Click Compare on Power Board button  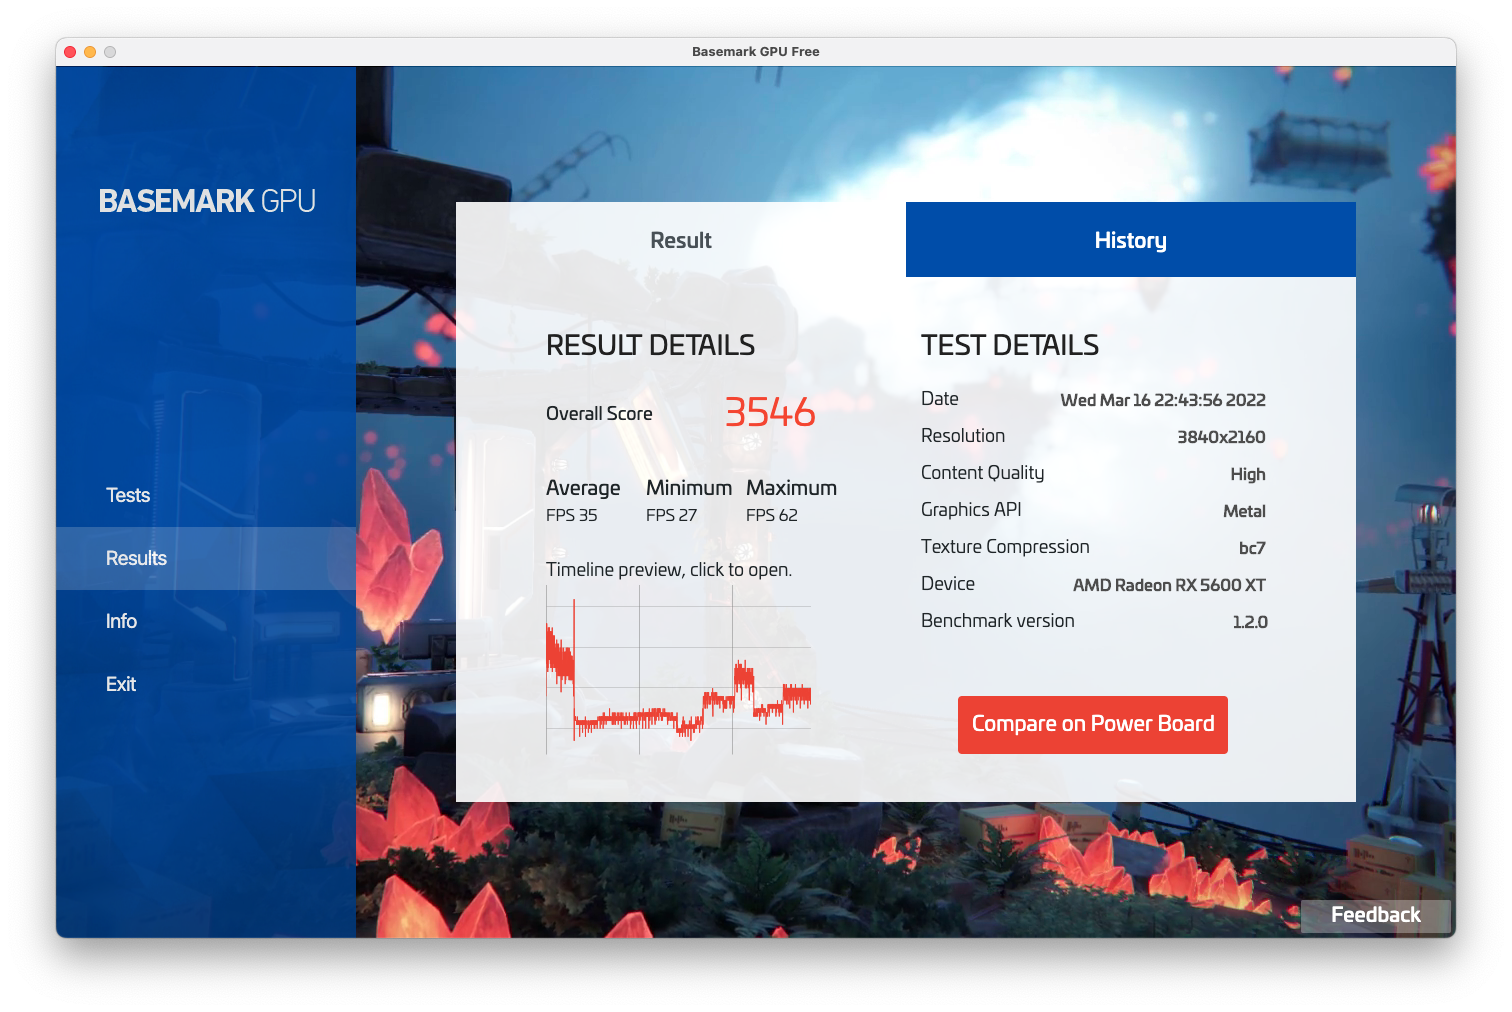(x=1092, y=724)
